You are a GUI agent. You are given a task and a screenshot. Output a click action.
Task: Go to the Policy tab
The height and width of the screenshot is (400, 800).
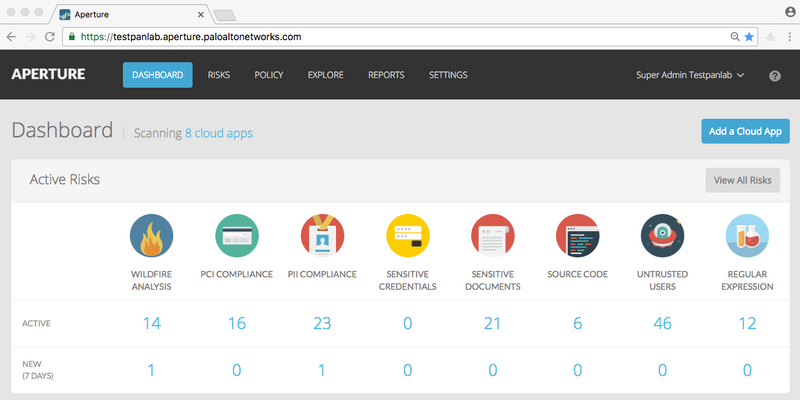coord(268,75)
